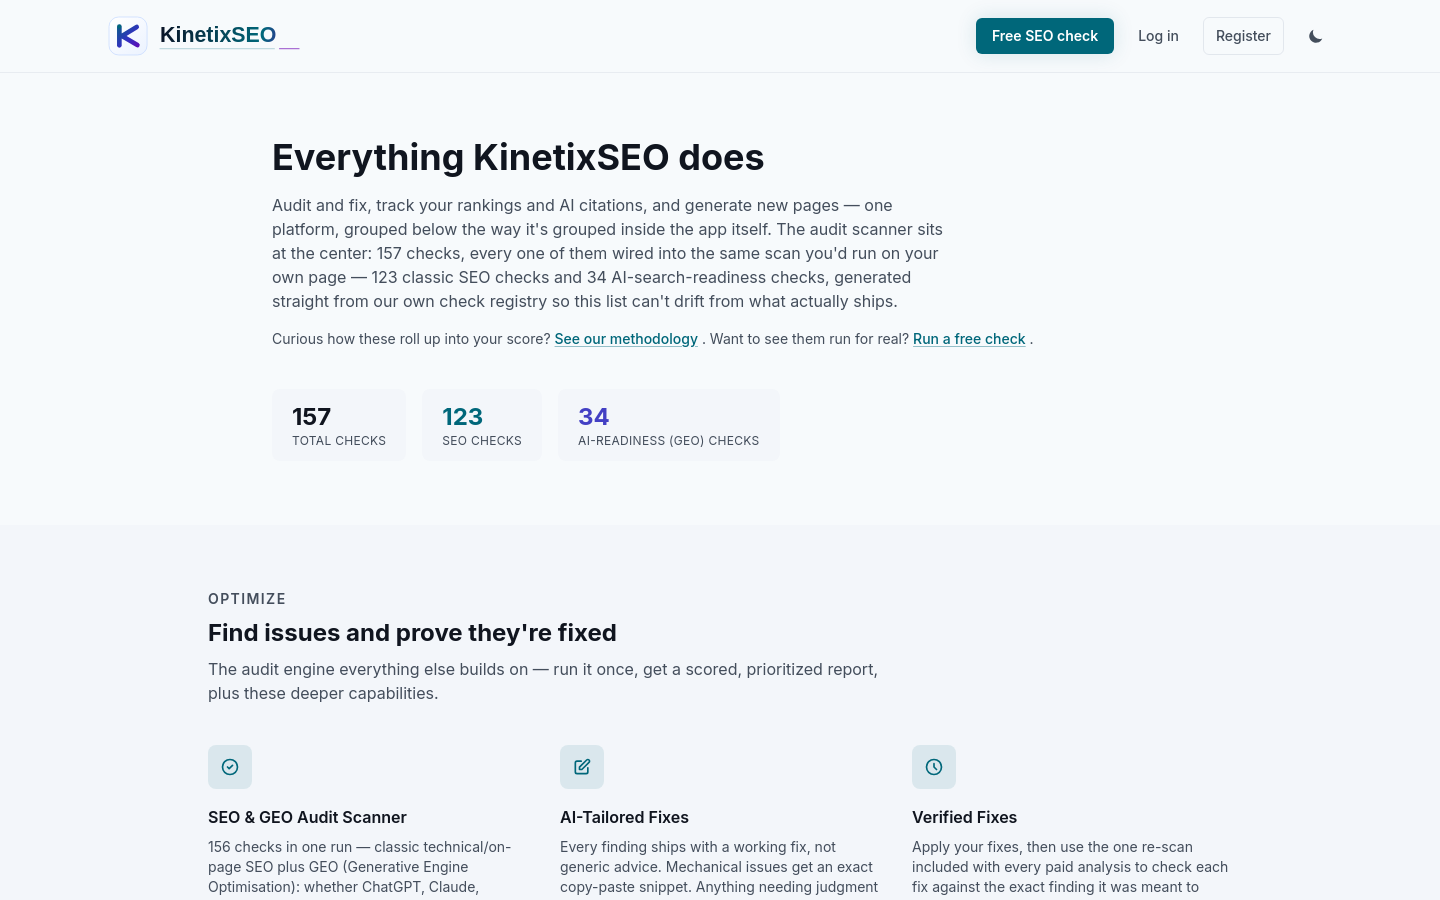Click the Register button
1440x900 pixels.
point(1243,36)
